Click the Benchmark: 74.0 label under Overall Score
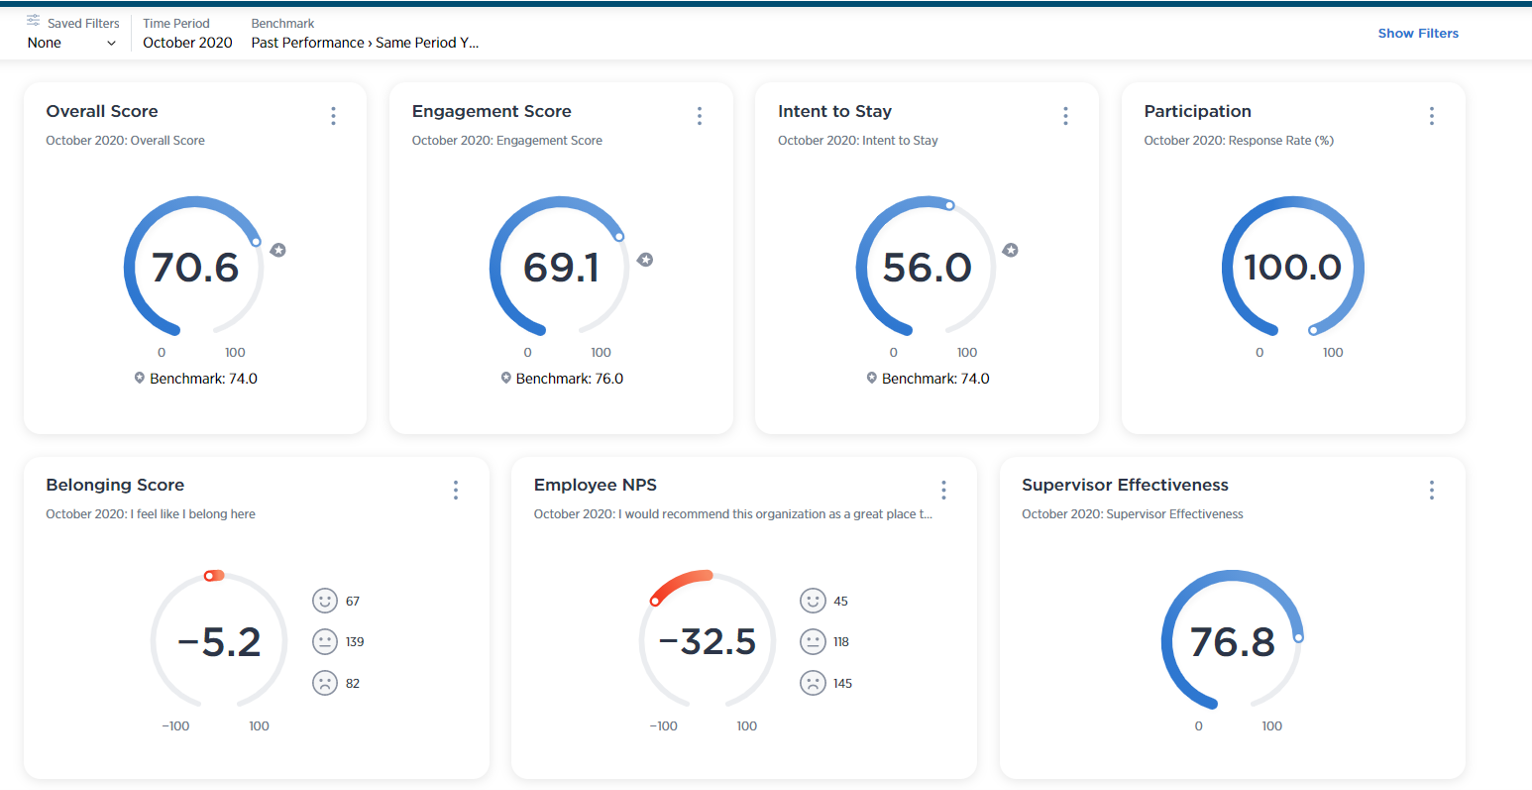1532x790 pixels. click(203, 379)
